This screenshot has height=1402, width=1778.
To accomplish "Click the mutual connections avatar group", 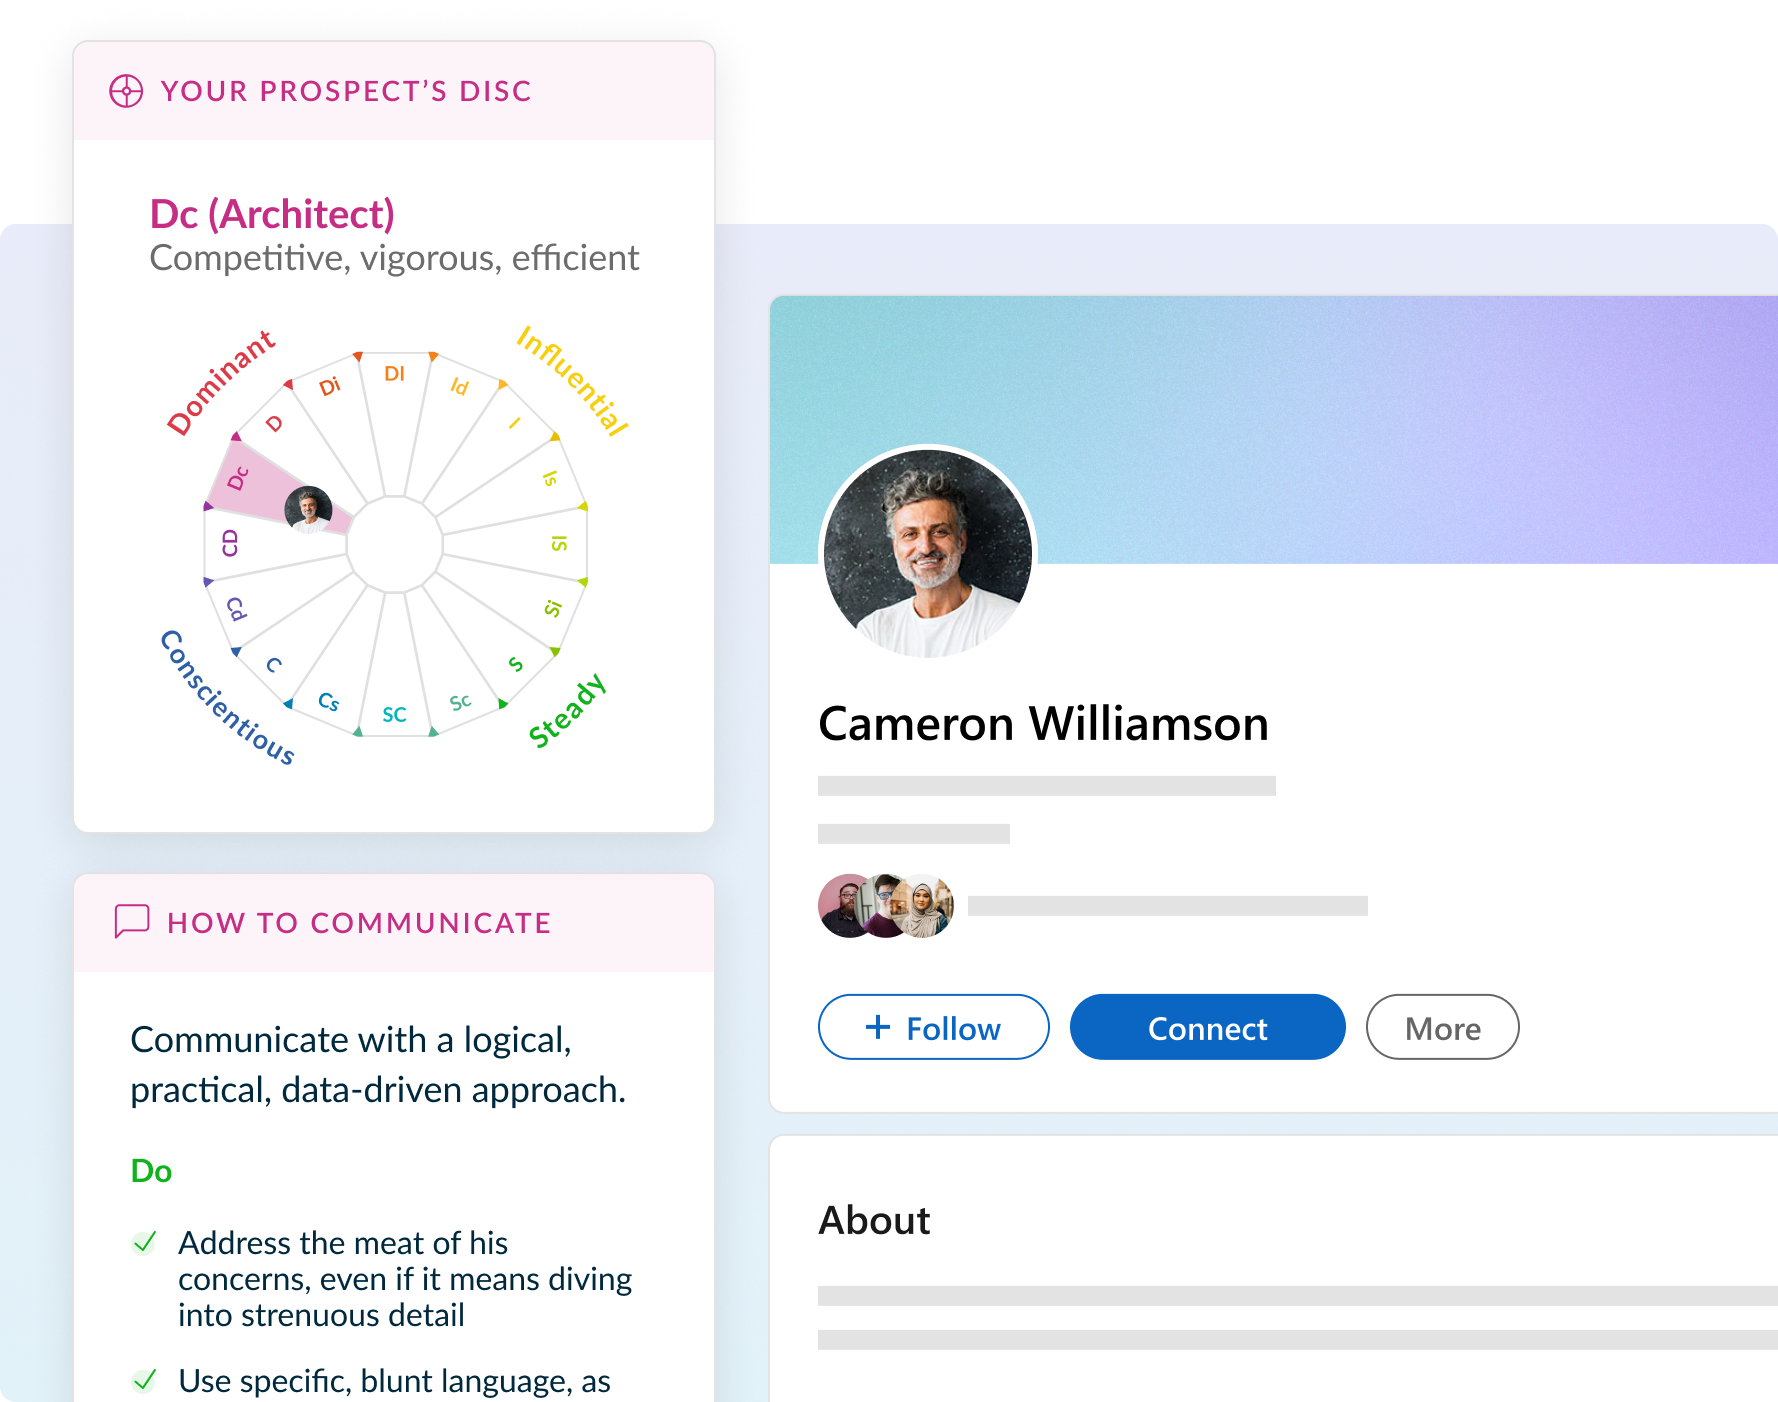I will [885, 906].
